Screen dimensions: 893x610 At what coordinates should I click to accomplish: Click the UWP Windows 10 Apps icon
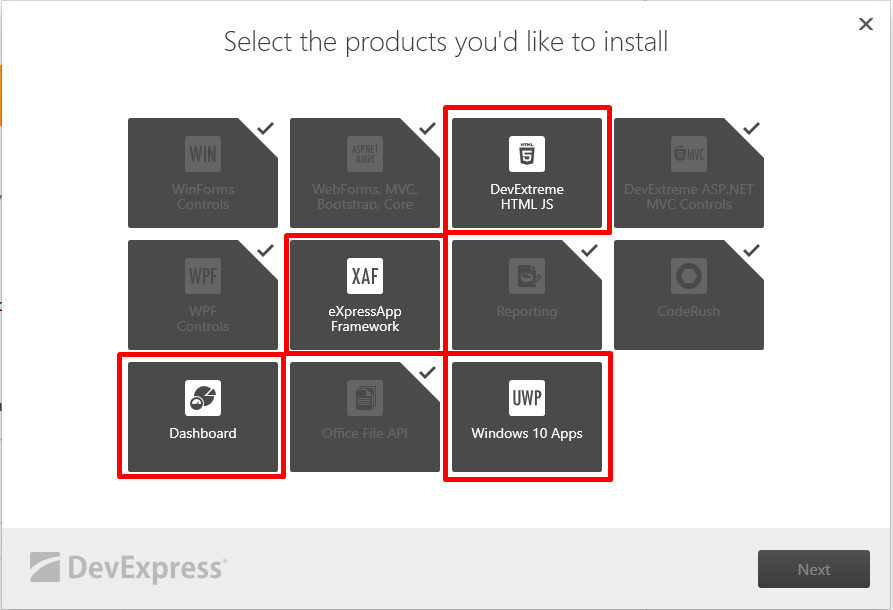(527, 398)
